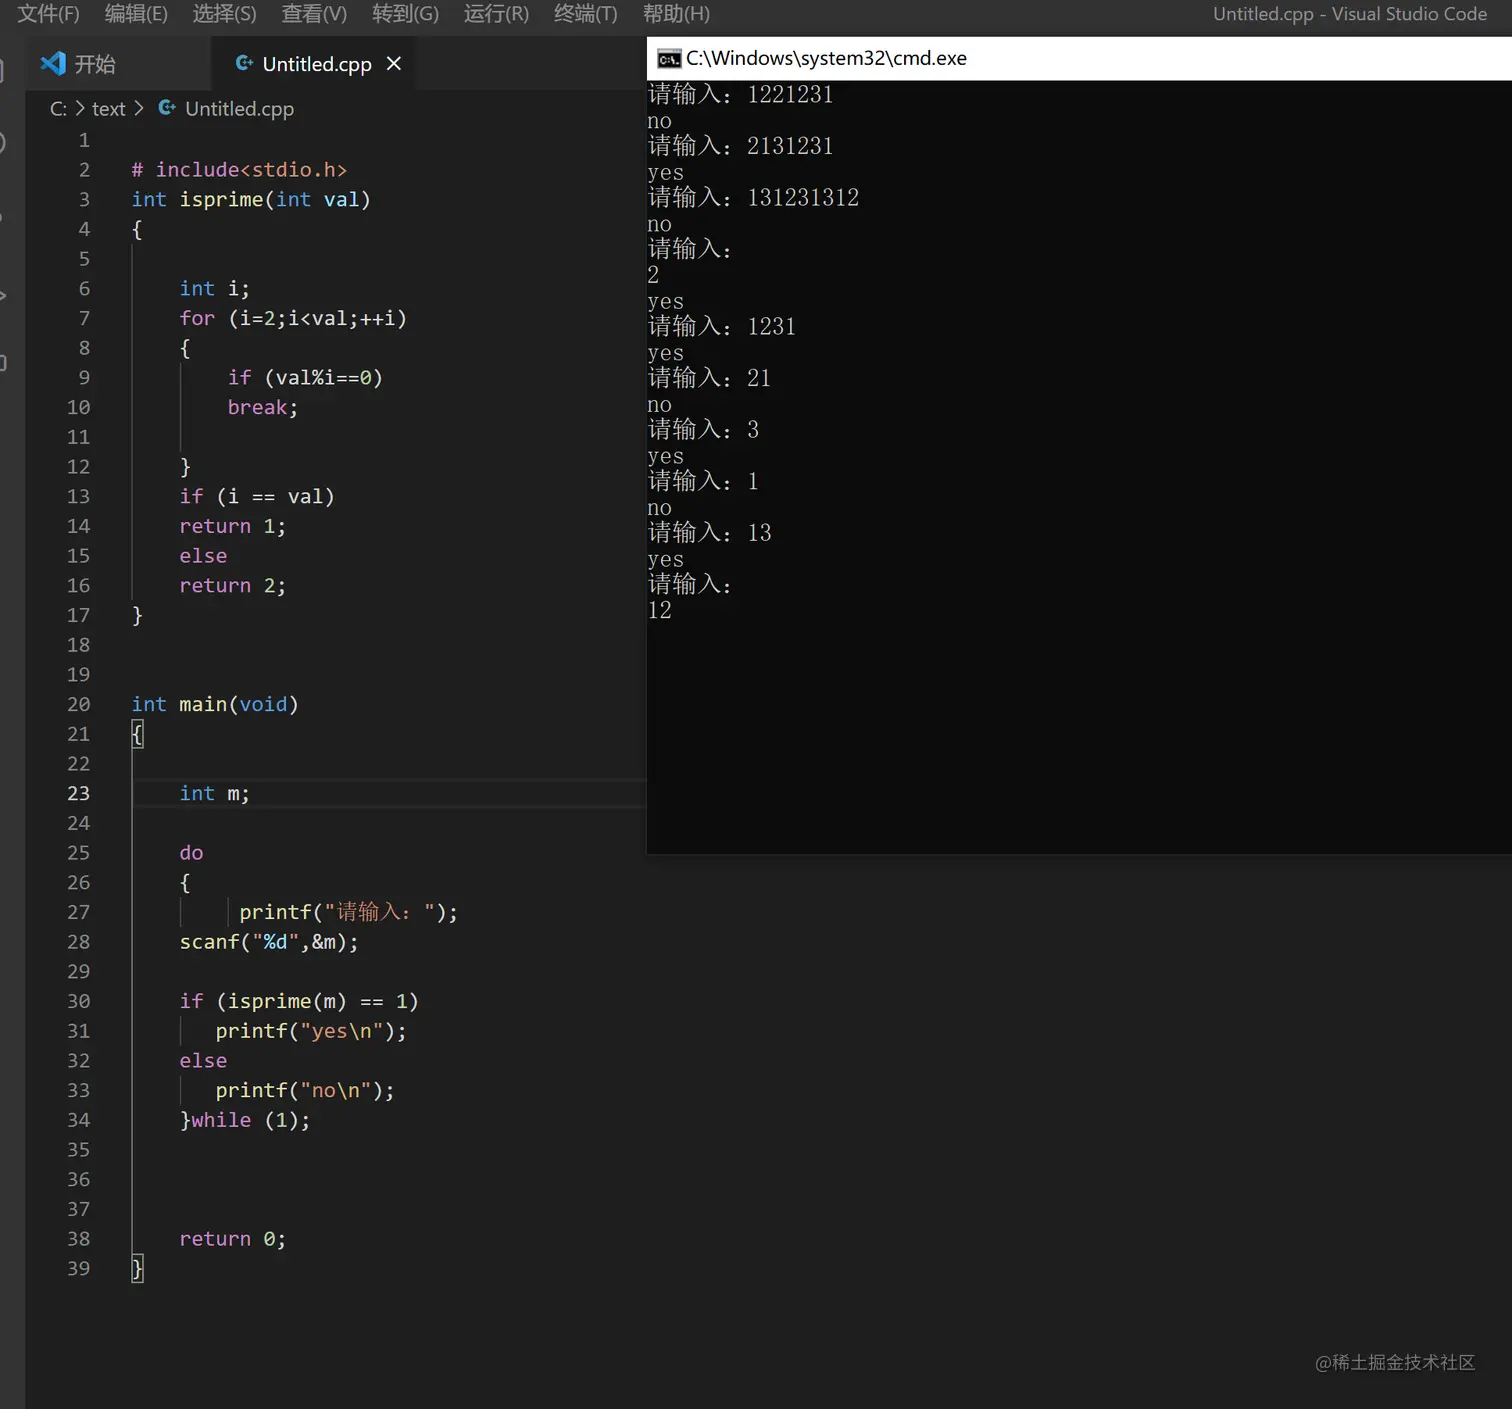Click the printf("no\n") code line
Screen dimensions: 1512x1409
305,1090
